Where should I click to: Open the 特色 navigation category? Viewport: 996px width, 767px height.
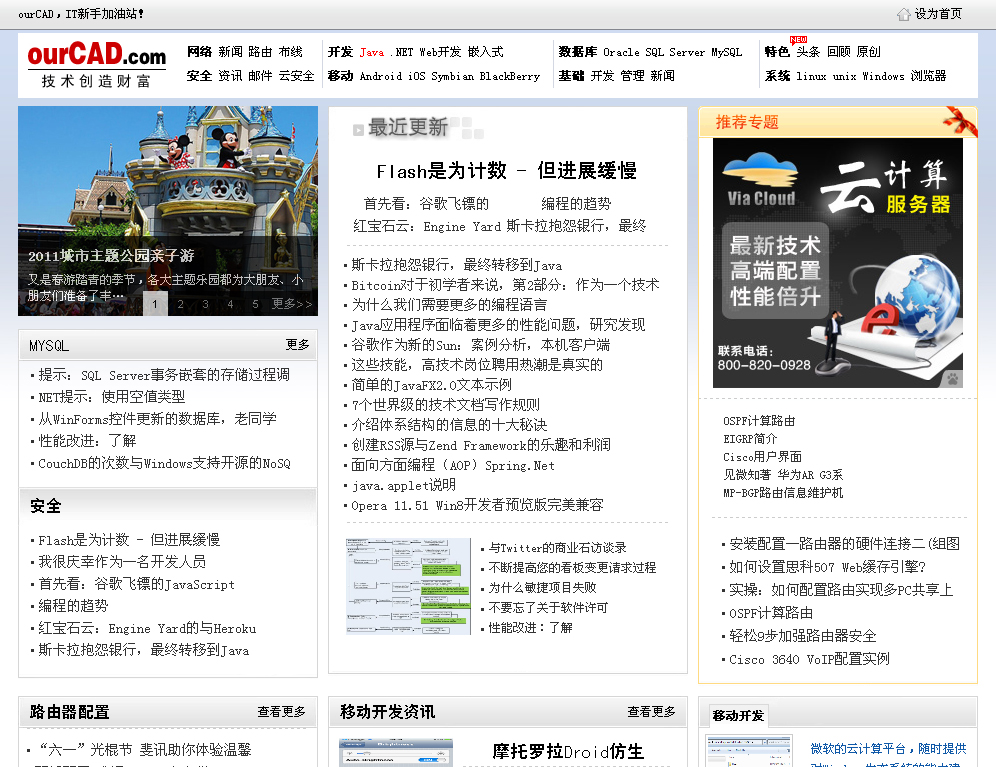(x=777, y=51)
